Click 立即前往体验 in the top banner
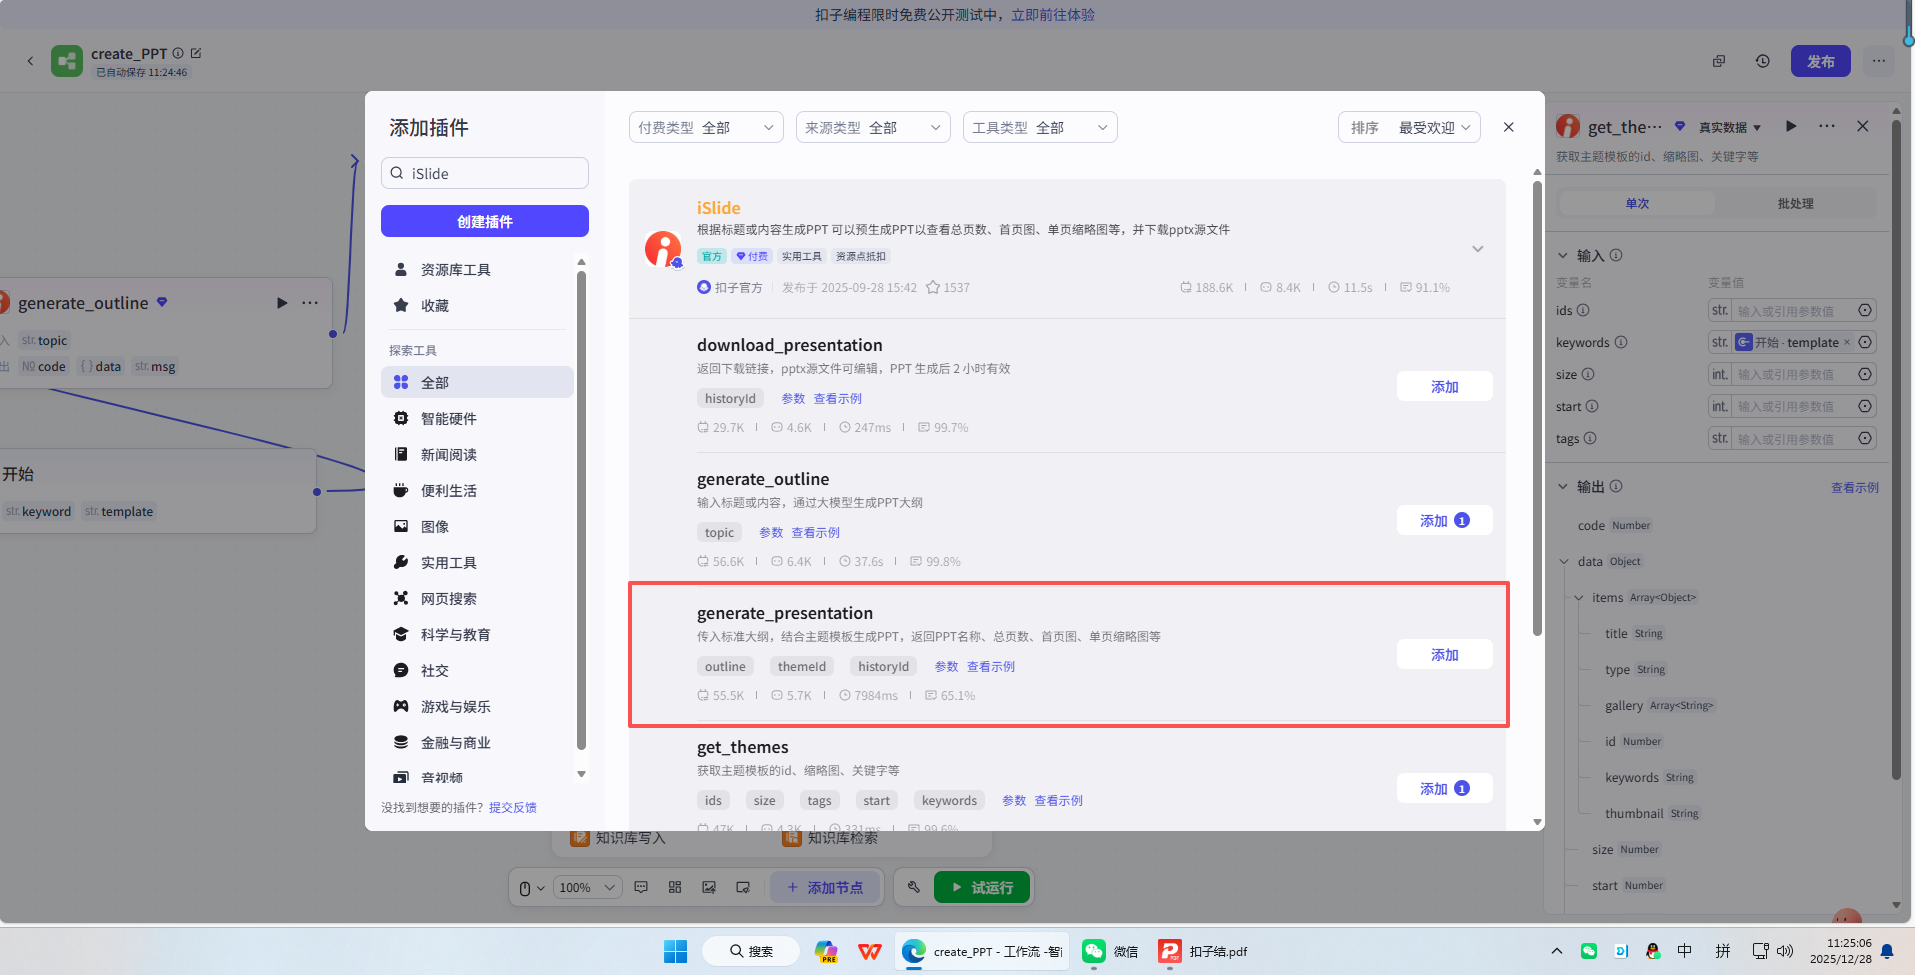Viewport: 1915px width, 975px height. click(x=1053, y=15)
